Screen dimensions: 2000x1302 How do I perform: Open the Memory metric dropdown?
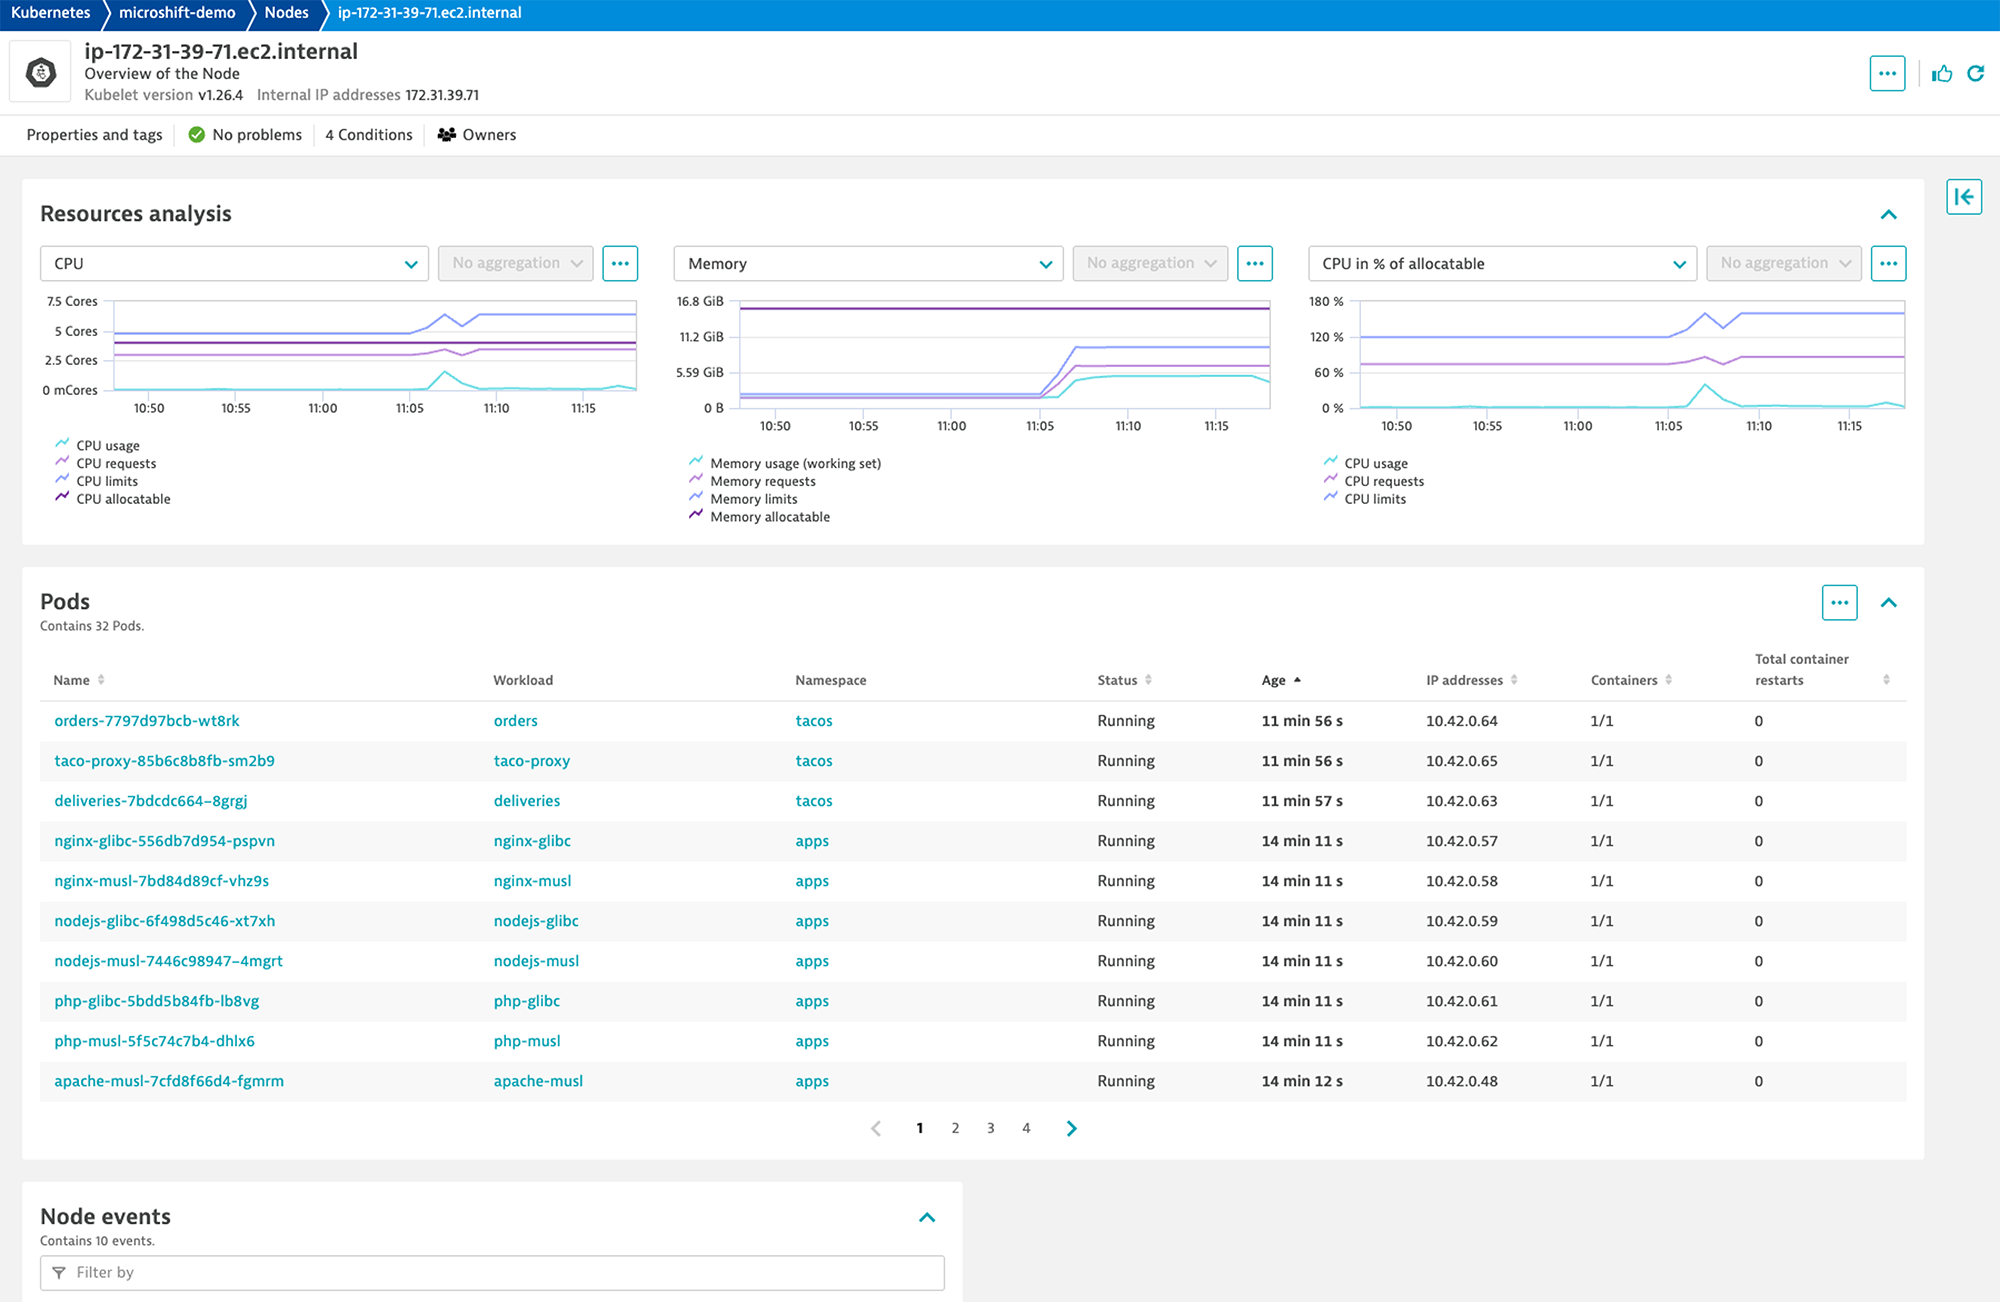(869, 262)
